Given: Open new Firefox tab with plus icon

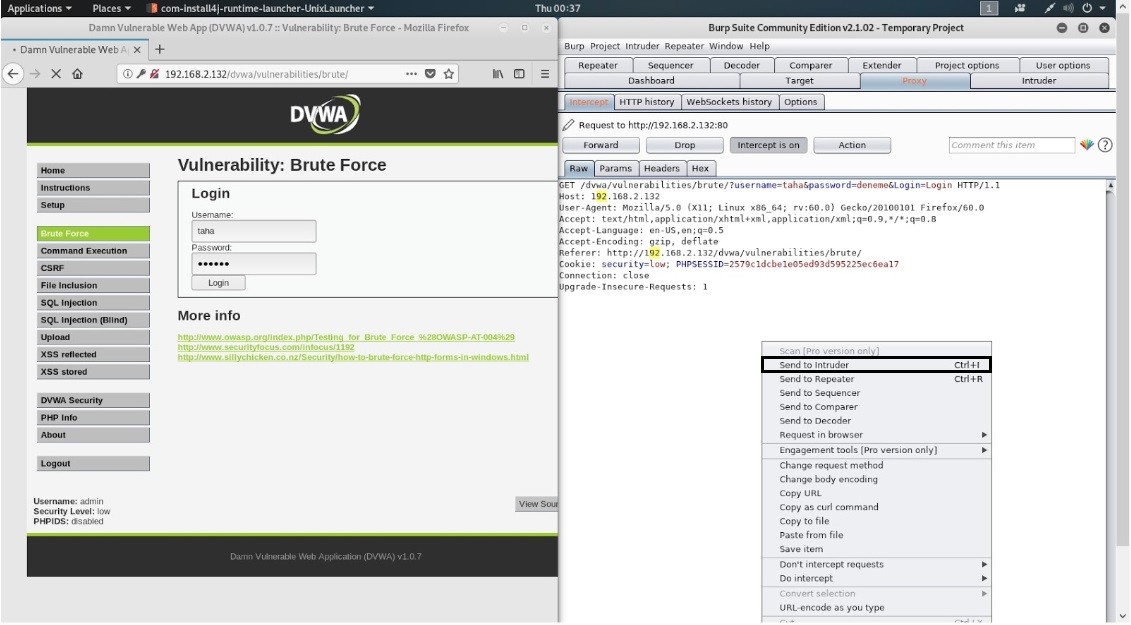Looking at the screenshot, I should pos(160,49).
